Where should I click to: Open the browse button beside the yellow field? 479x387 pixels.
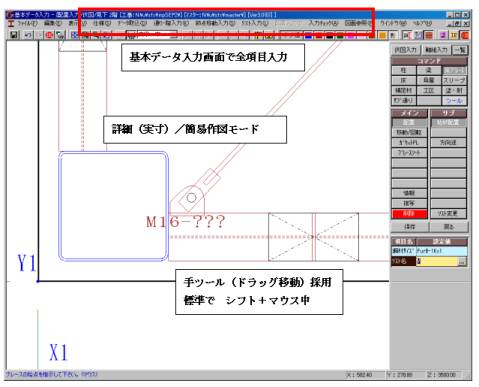462,262
